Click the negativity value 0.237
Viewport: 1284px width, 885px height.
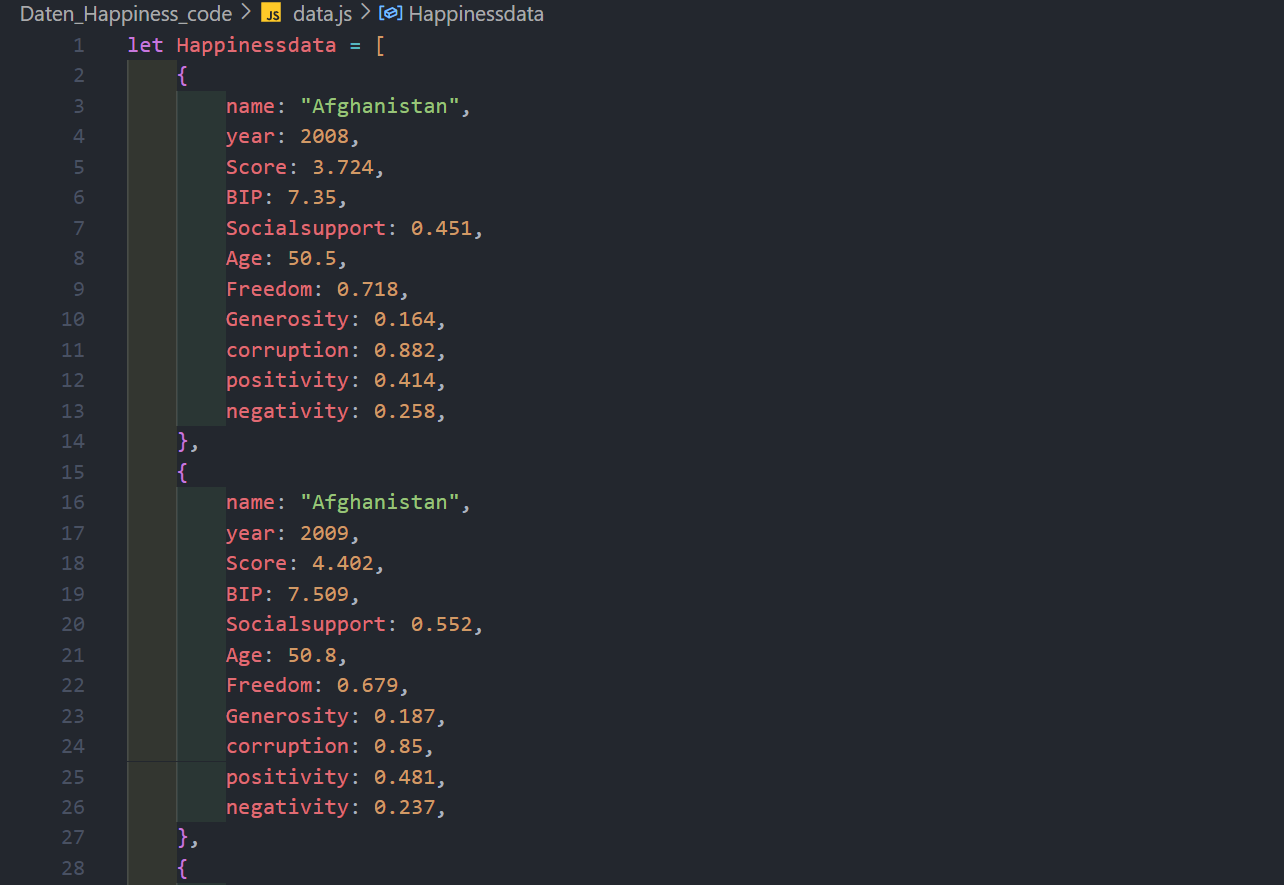tap(404, 807)
